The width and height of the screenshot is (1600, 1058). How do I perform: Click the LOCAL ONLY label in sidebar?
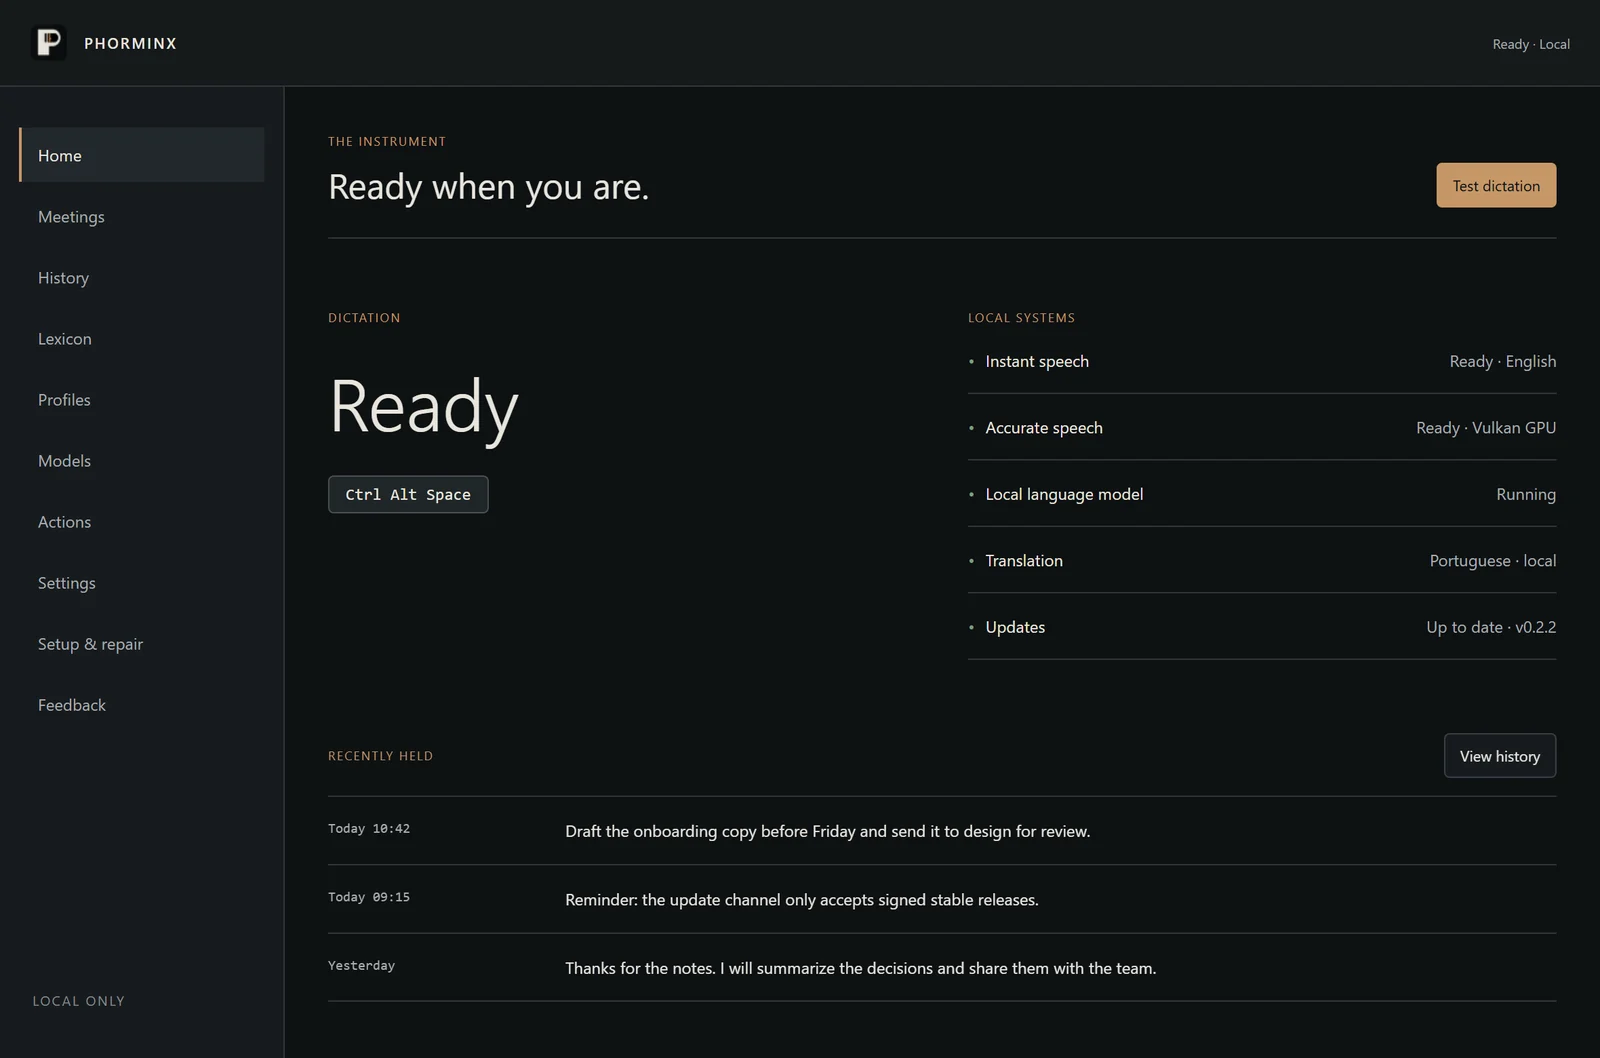pyautogui.click(x=79, y=1001)
